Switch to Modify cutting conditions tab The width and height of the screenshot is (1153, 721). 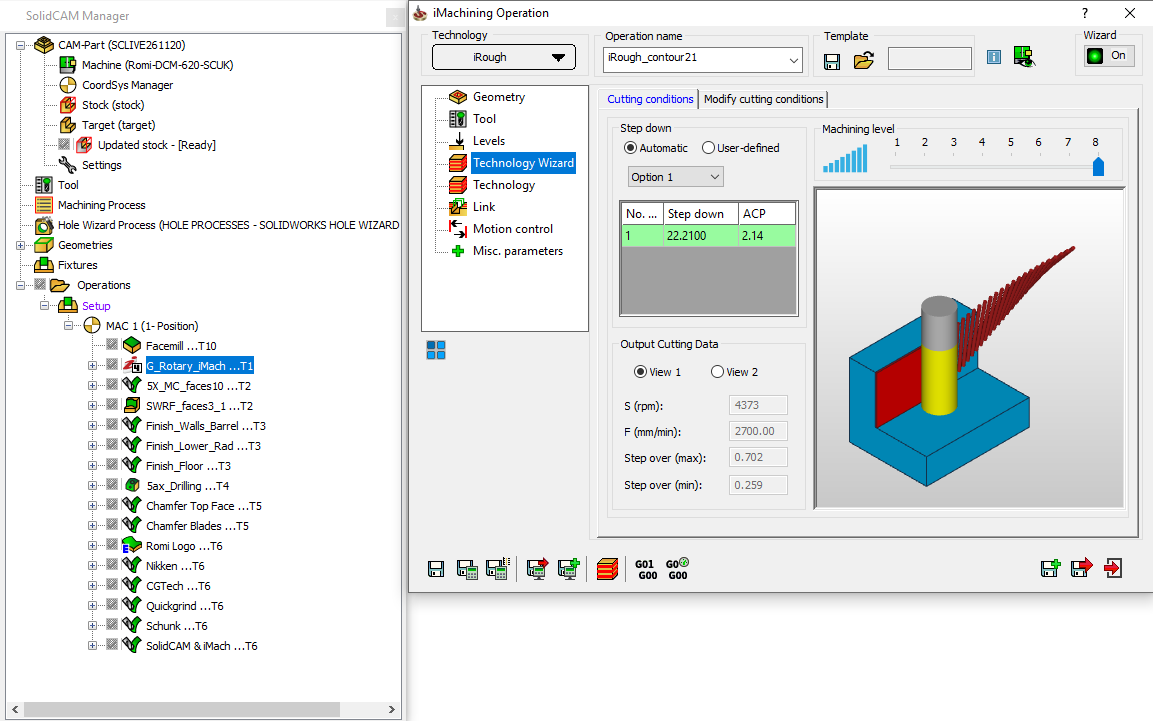click(x=764, y=99)
